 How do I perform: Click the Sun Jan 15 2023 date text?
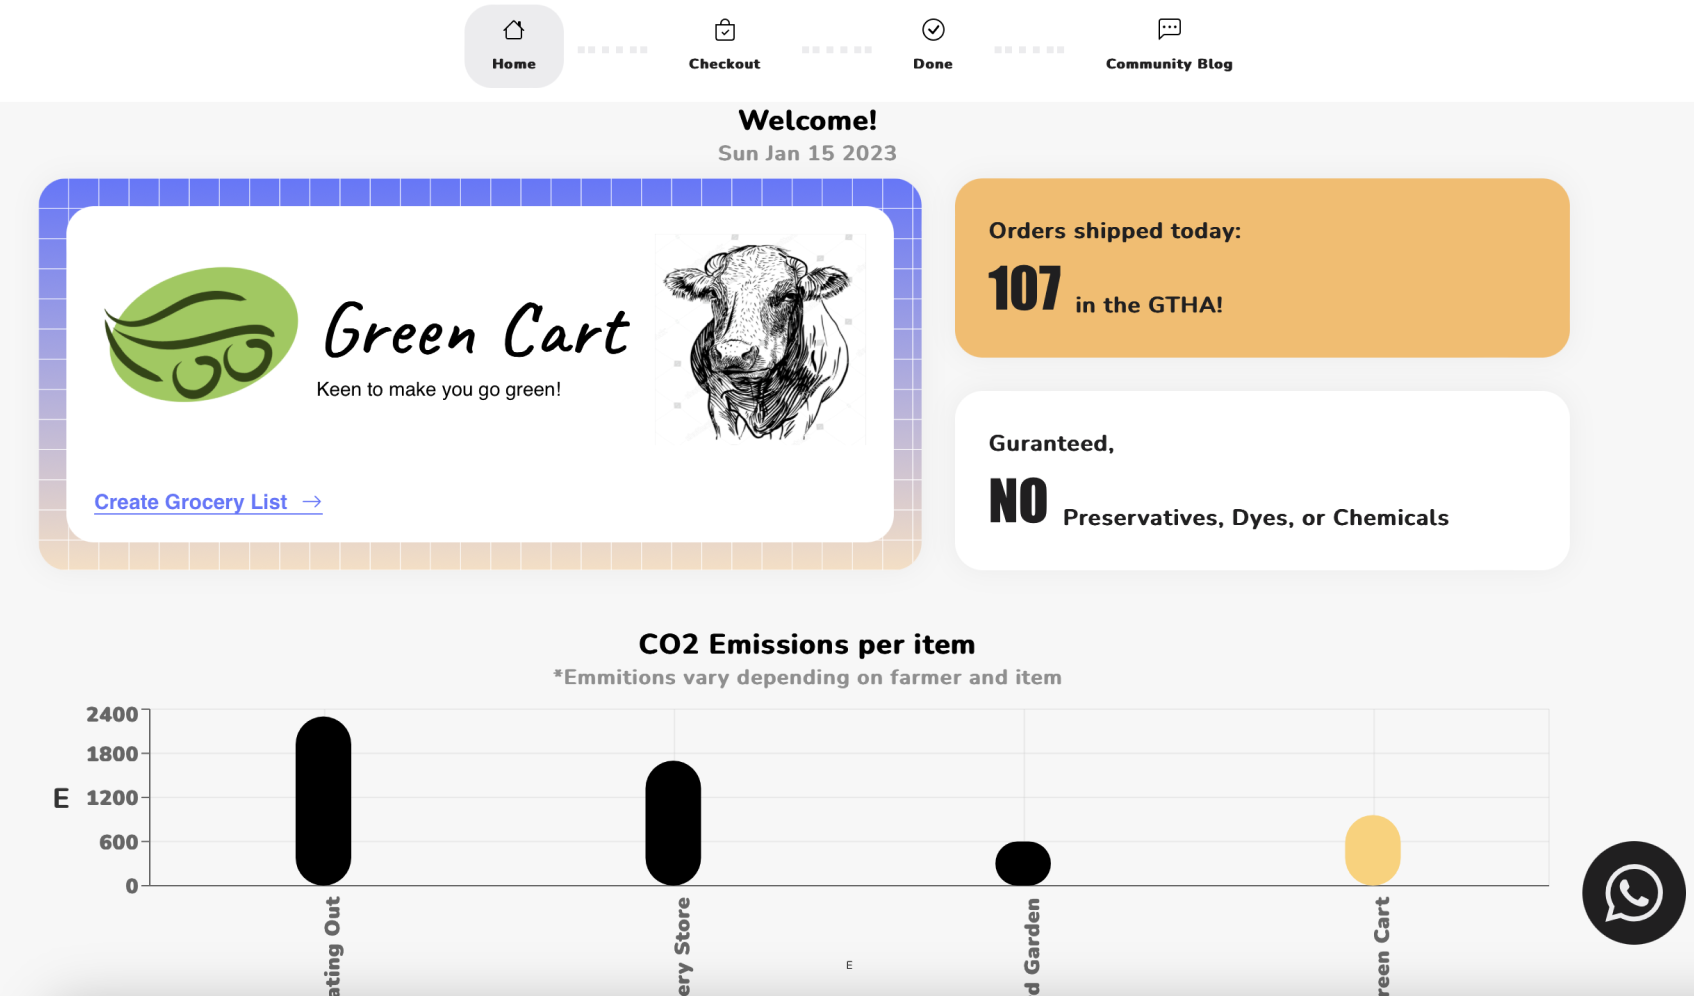pos(806,152)
